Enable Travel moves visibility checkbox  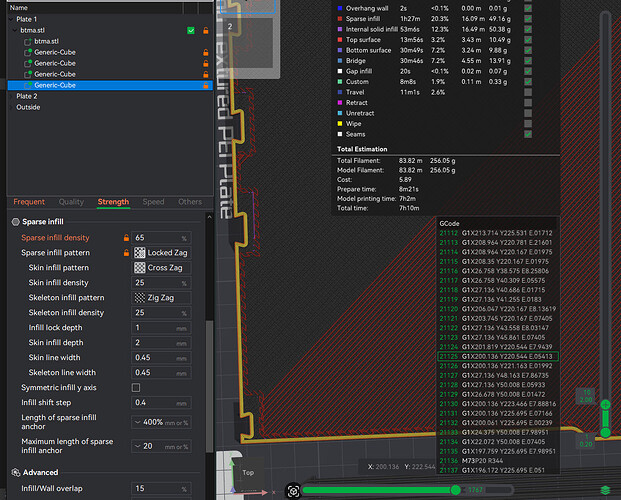pos(528,92)
